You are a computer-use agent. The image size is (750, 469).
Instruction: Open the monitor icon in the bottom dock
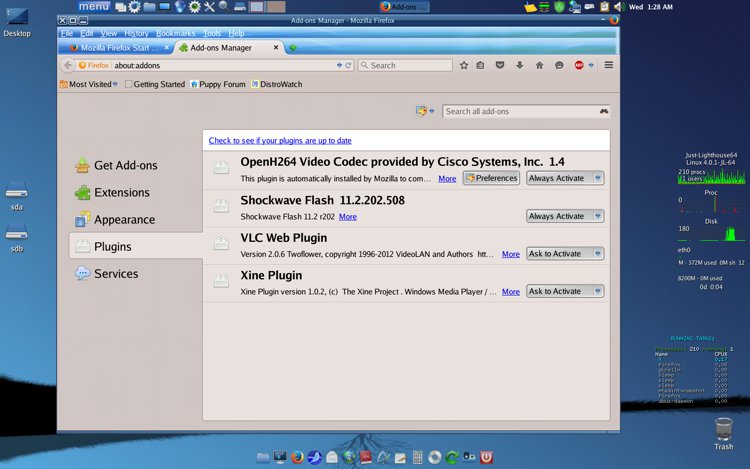(280, 458)
